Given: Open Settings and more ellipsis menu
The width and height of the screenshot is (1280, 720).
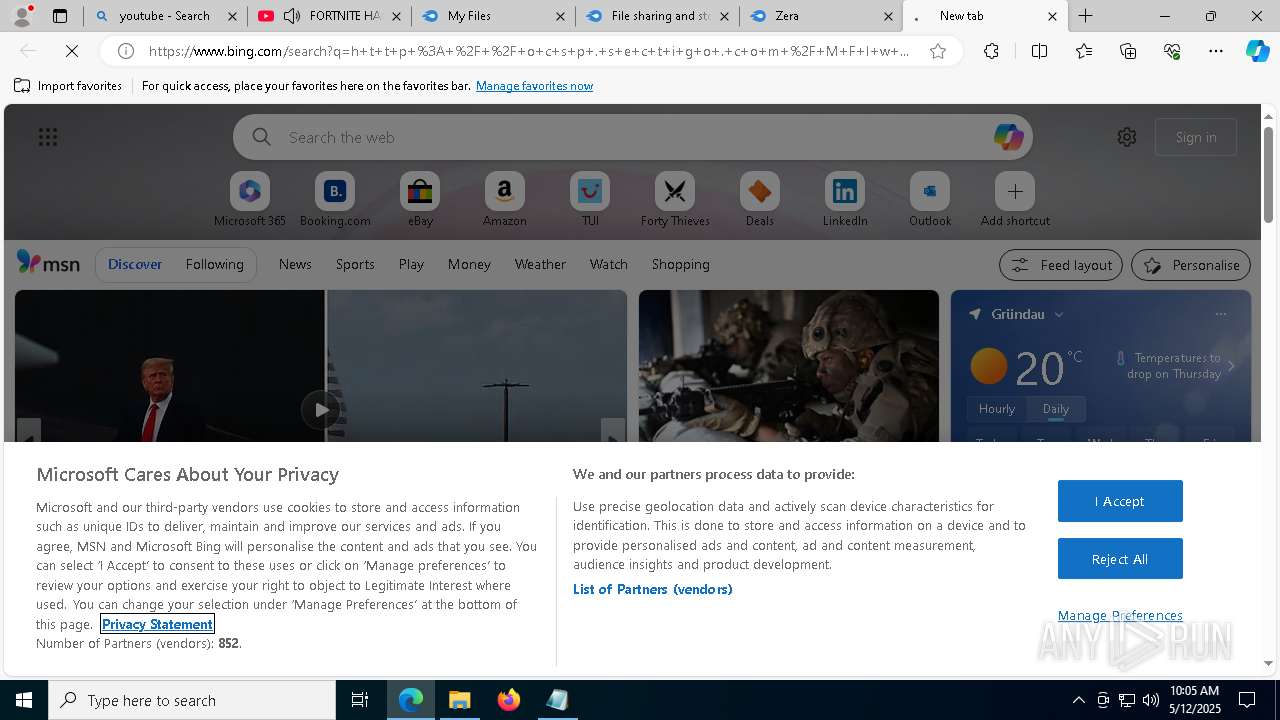Looking at the screenshot, I should tap(1216, 51).
